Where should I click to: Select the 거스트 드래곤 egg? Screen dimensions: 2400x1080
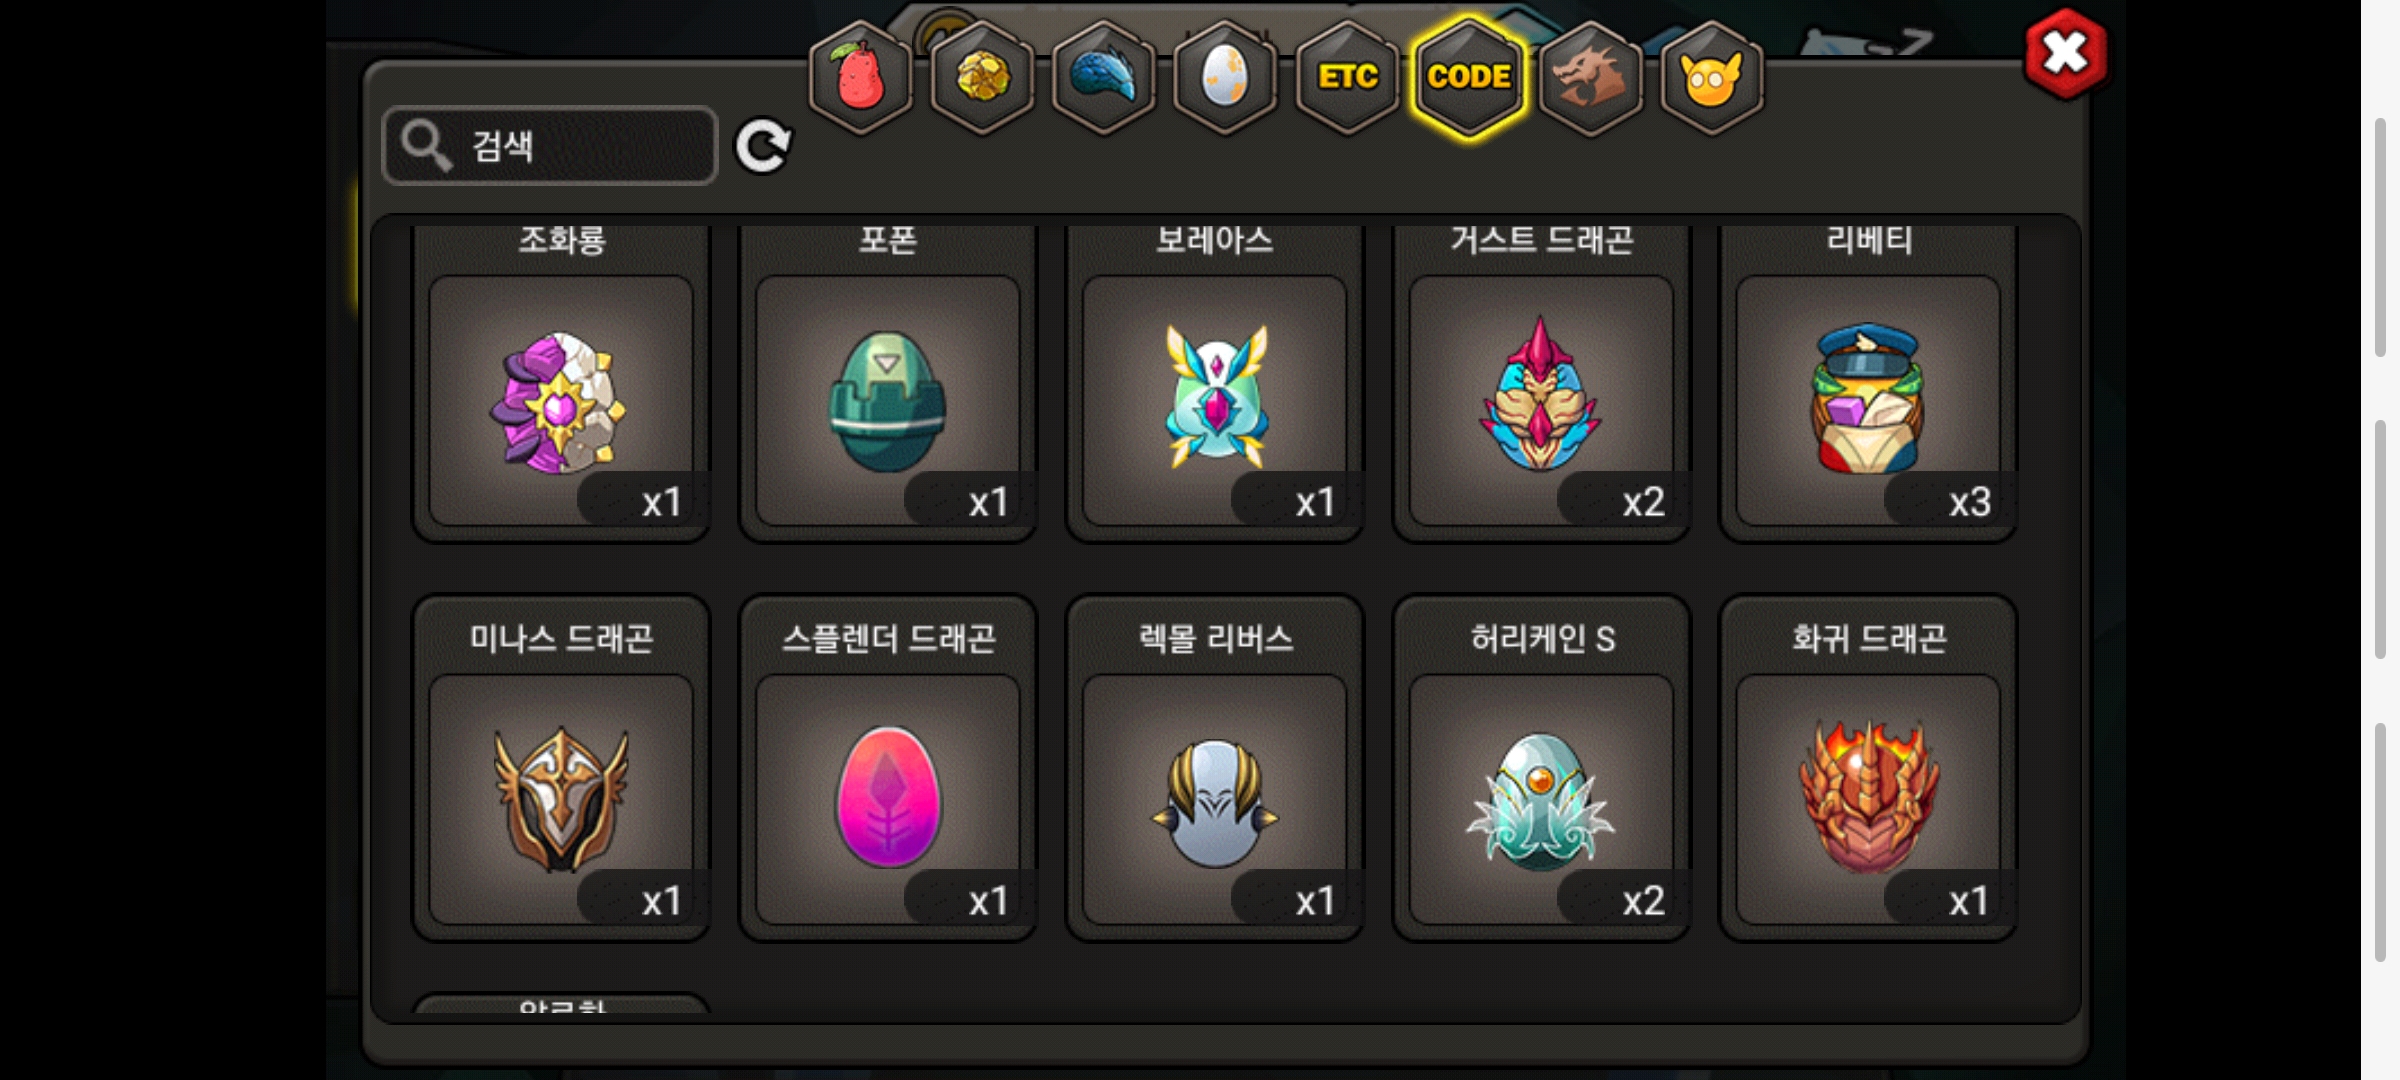click(1542, 382)
